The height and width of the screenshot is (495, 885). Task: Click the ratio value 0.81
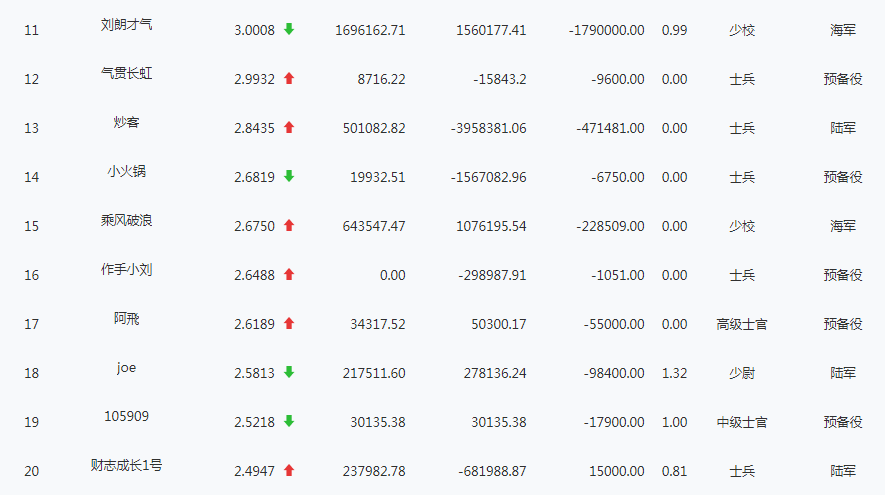coord(674,471)
